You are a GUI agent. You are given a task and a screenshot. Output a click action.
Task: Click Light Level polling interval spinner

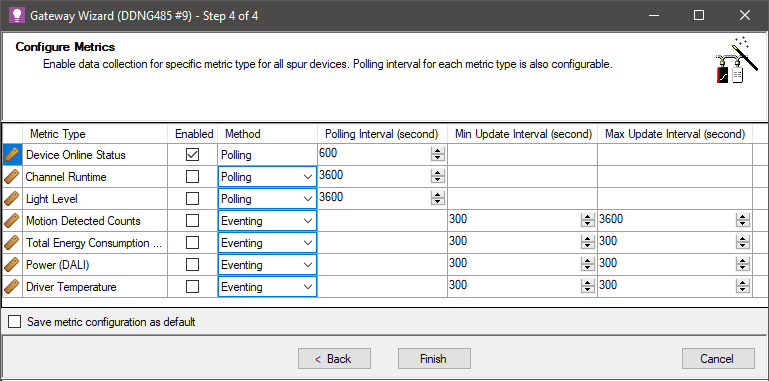click(x=437, y=199)
